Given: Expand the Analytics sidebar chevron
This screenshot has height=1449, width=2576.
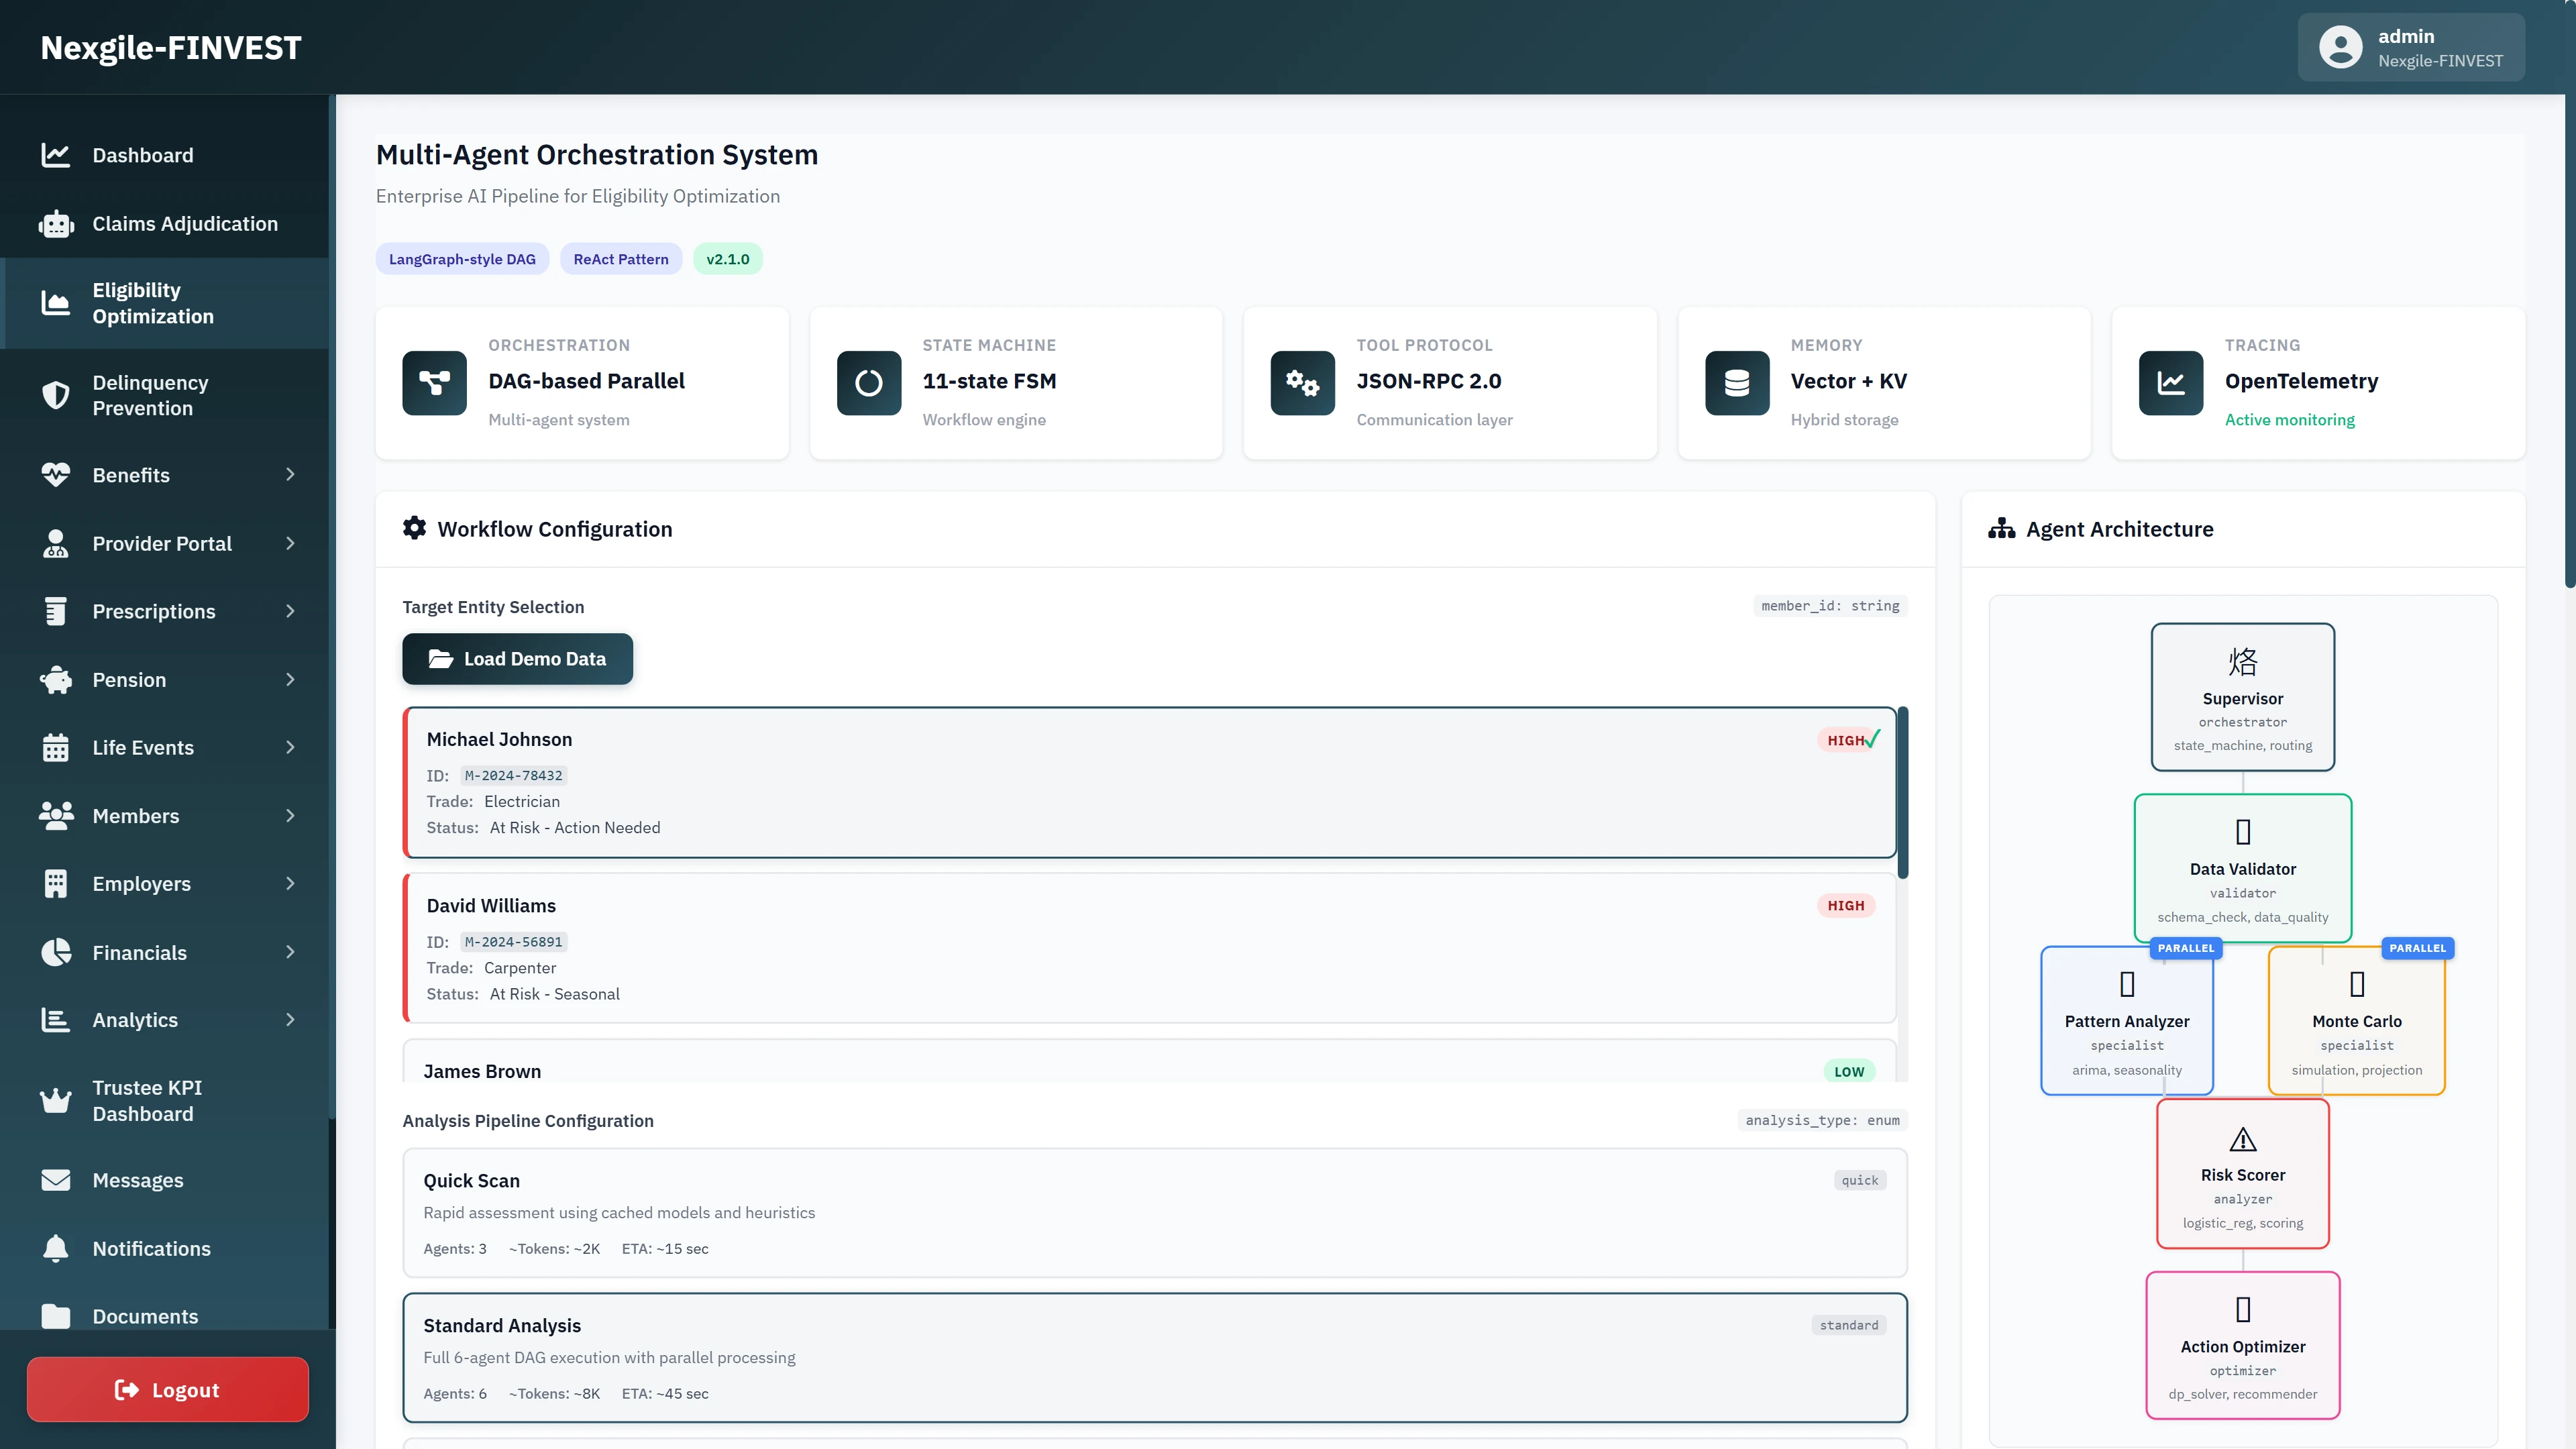Looking at the screenshot, I should click(290, 1020).
